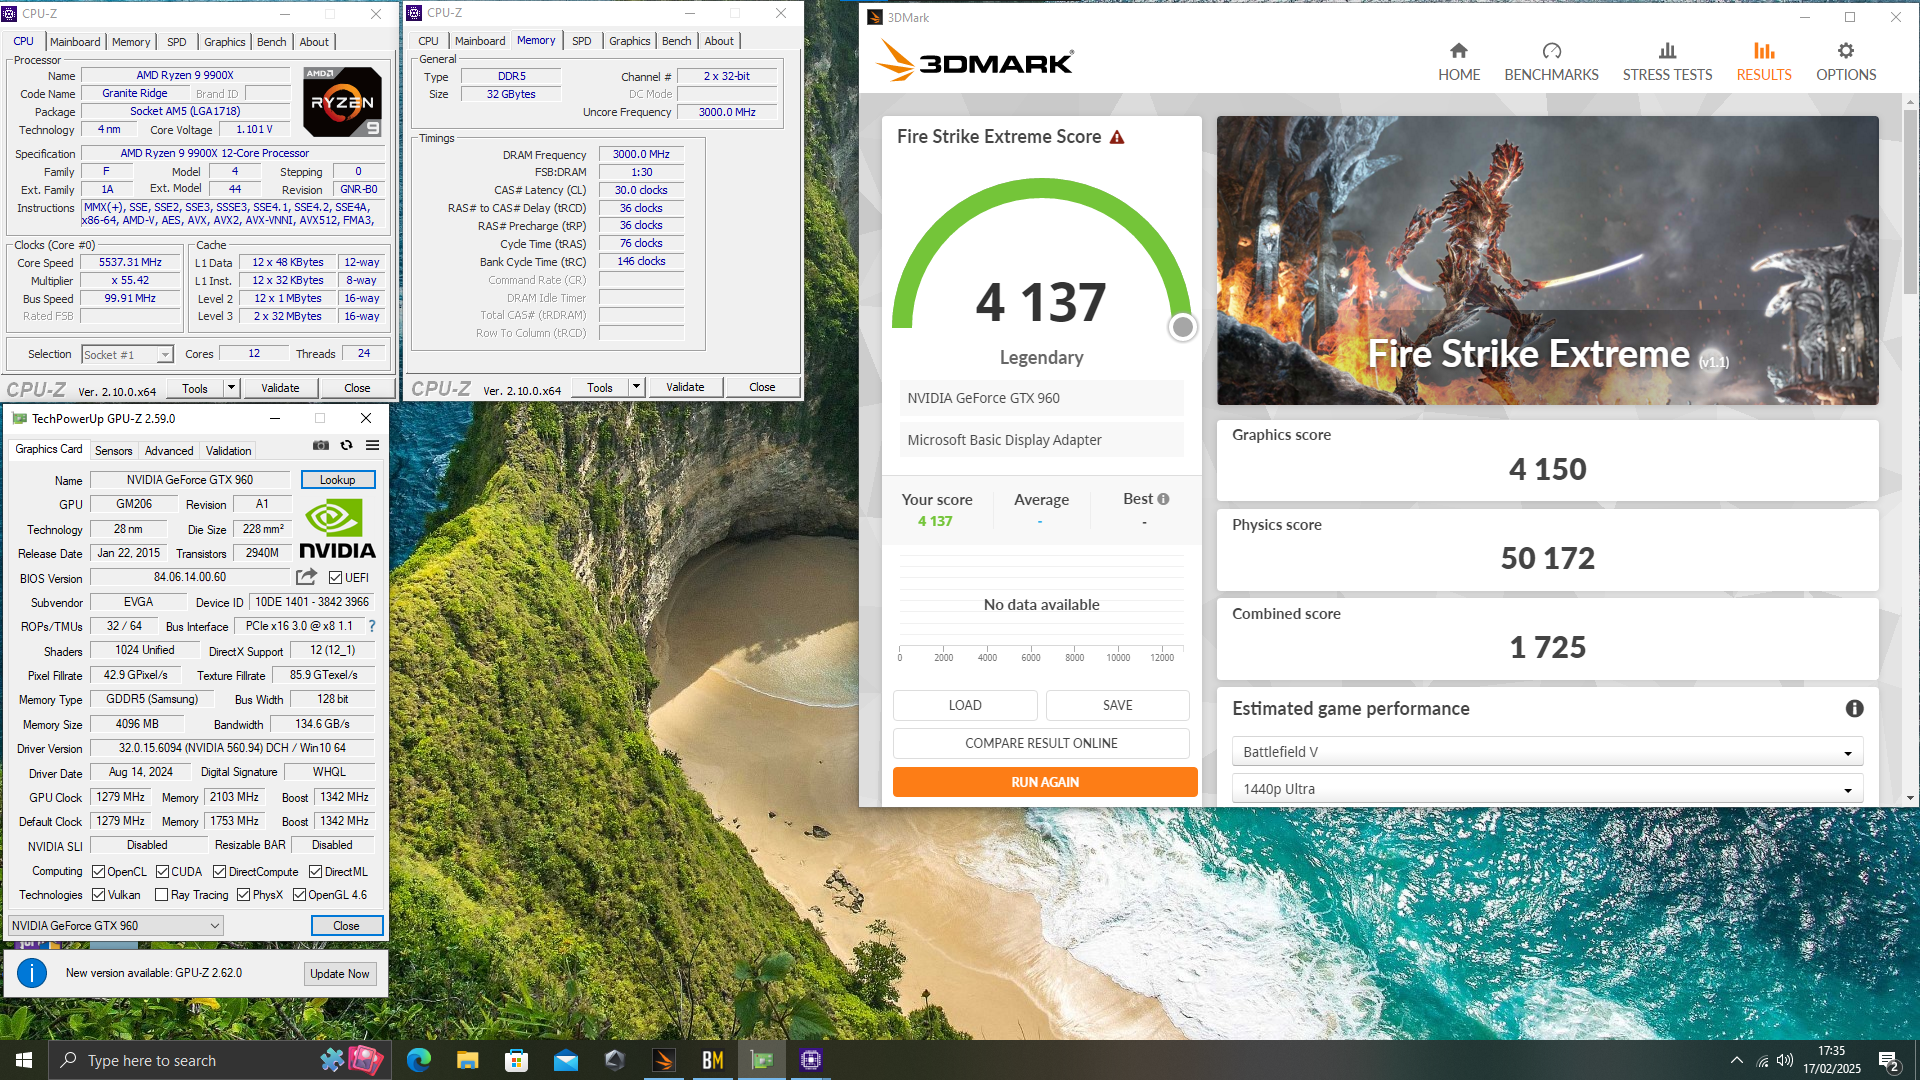Switch to the 3DMark taskbar icon
The width and height of the screenshot is (1920, 1080).
click(x=664, y=1060)
